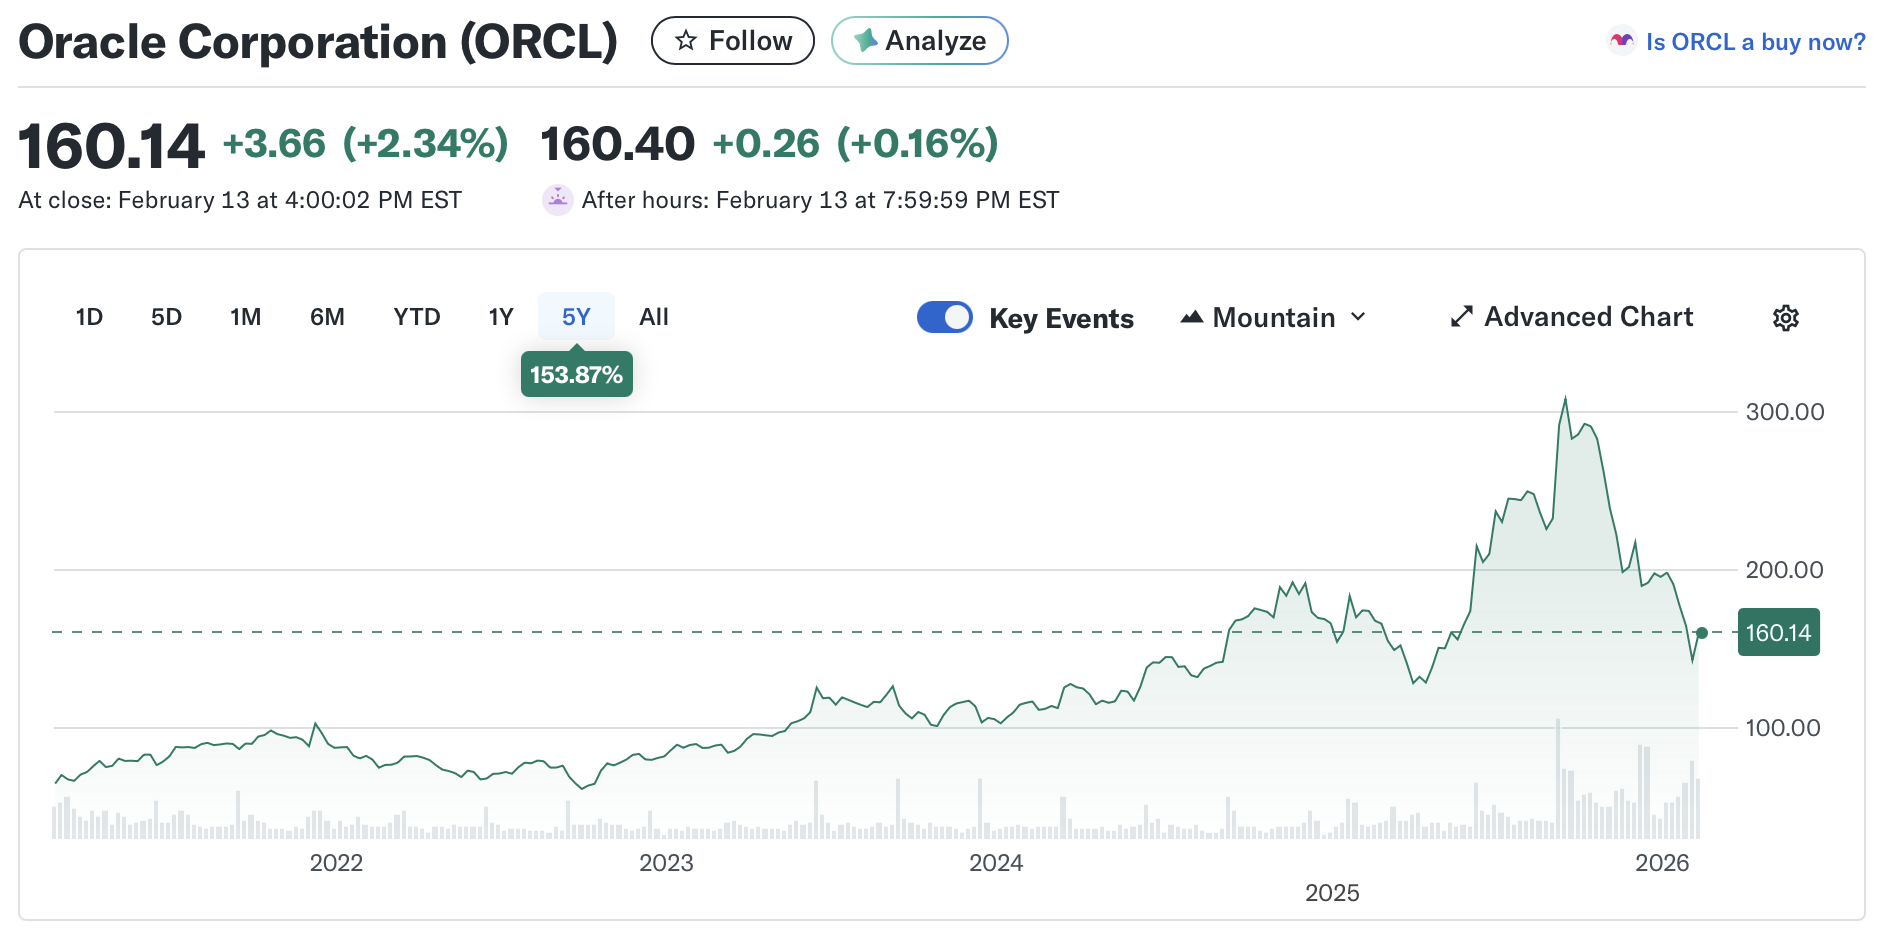
Task: Switch chart to 1Y range
Action: [x=500, y=317]
